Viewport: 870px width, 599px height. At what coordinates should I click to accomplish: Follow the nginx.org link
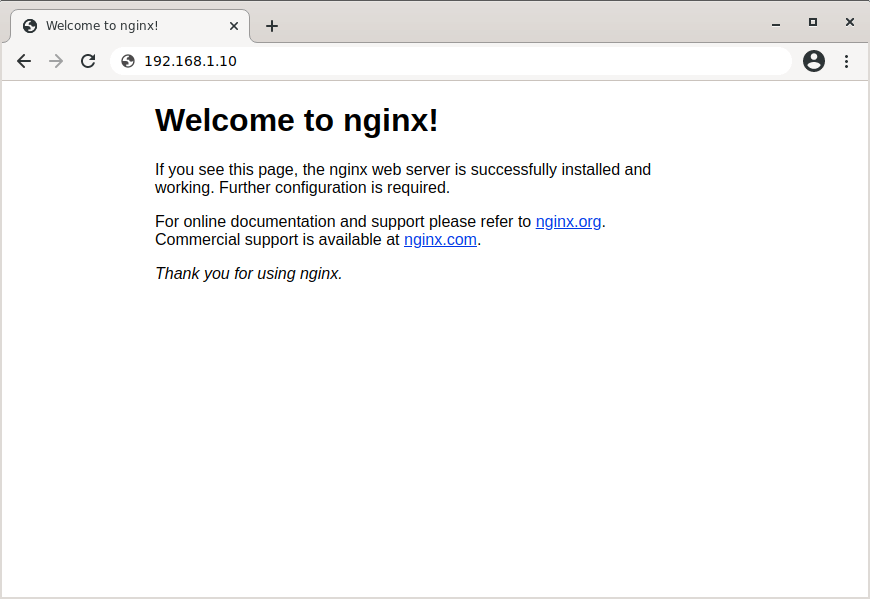coord(568,221)
